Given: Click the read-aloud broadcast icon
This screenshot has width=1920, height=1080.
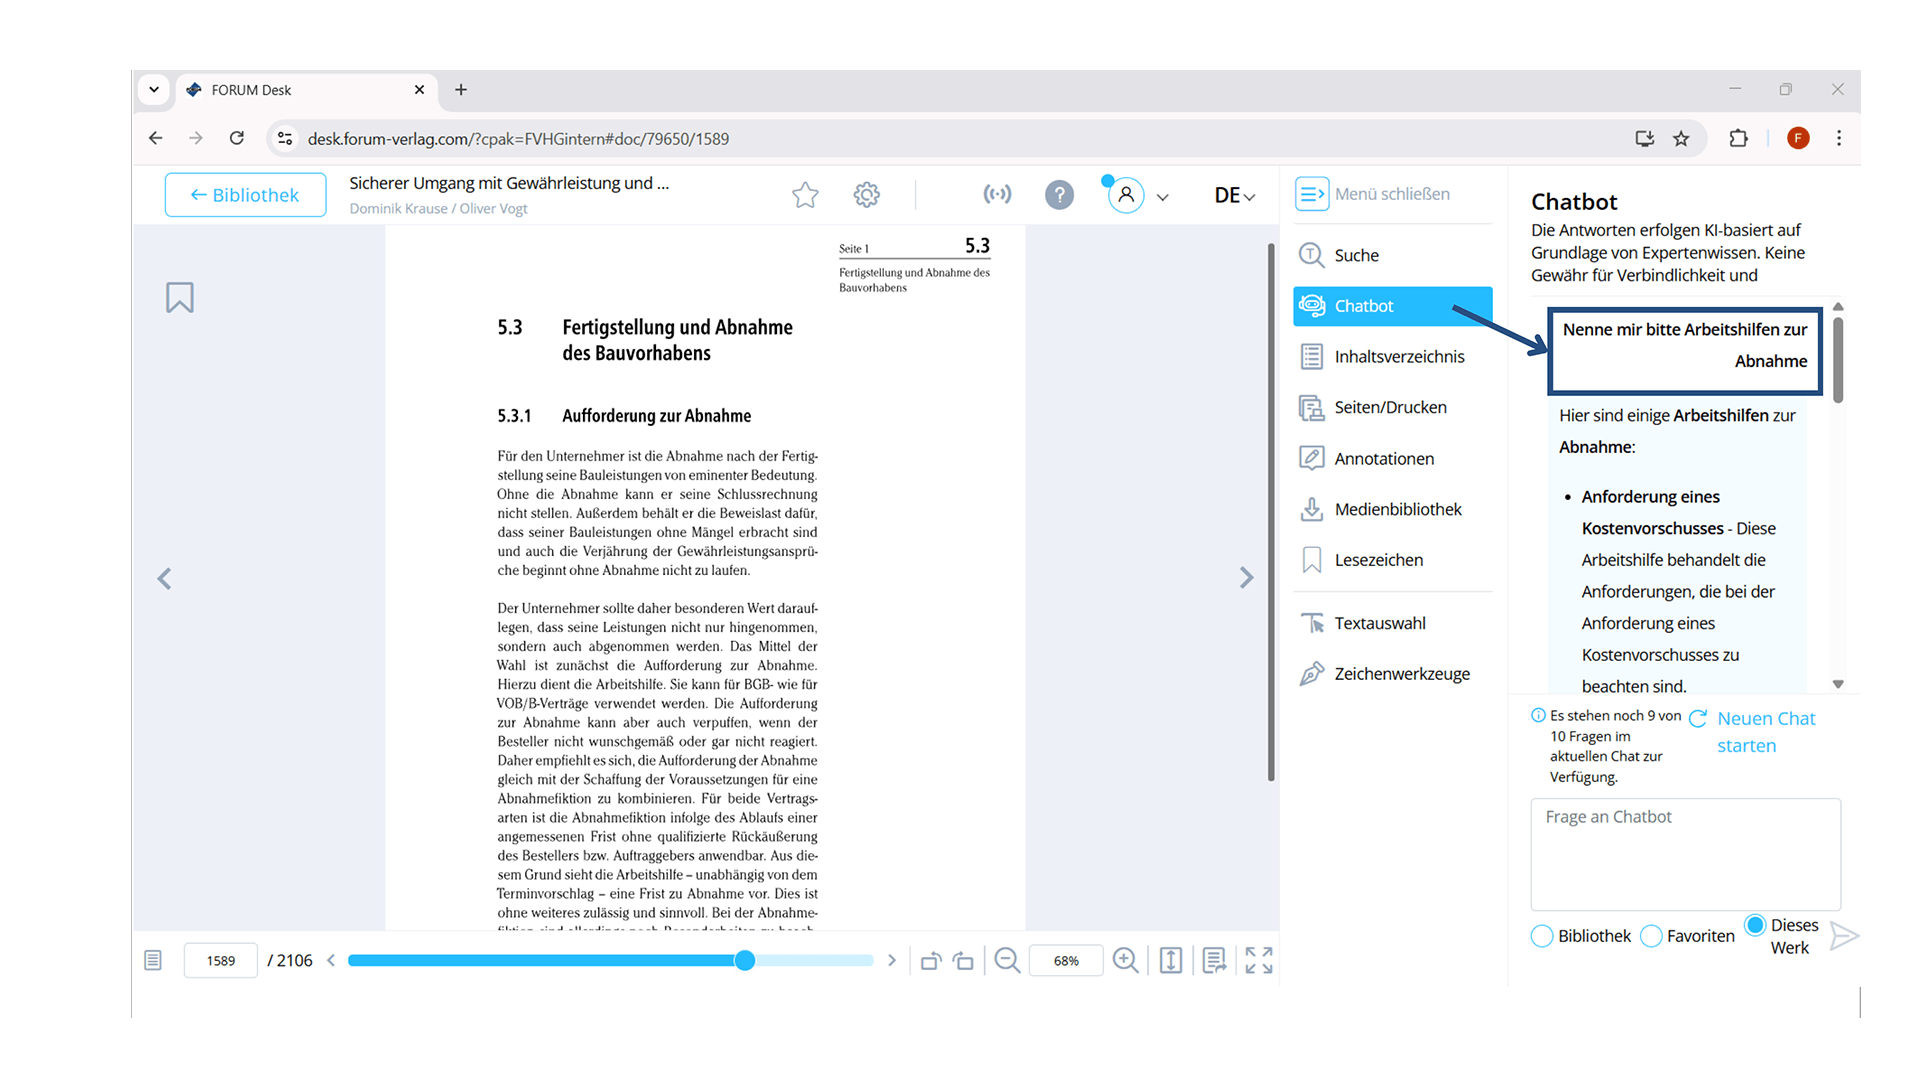Looking at the screenshot, I should pos(997,194).
